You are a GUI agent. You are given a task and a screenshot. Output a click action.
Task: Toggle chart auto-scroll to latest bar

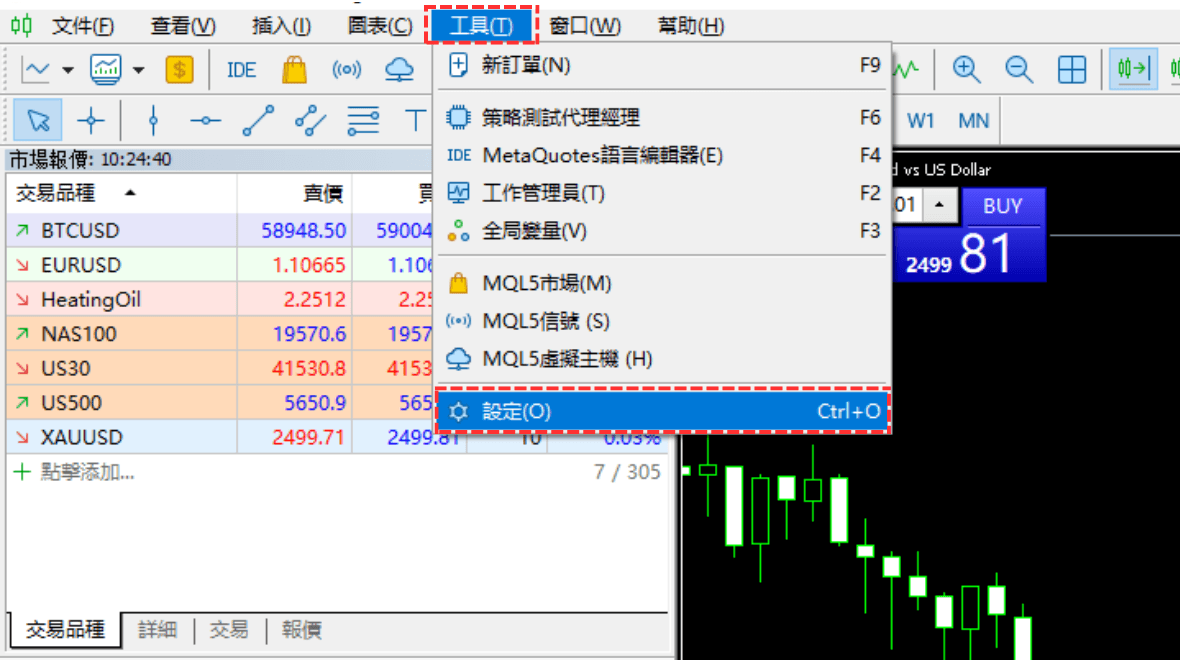1133,69
